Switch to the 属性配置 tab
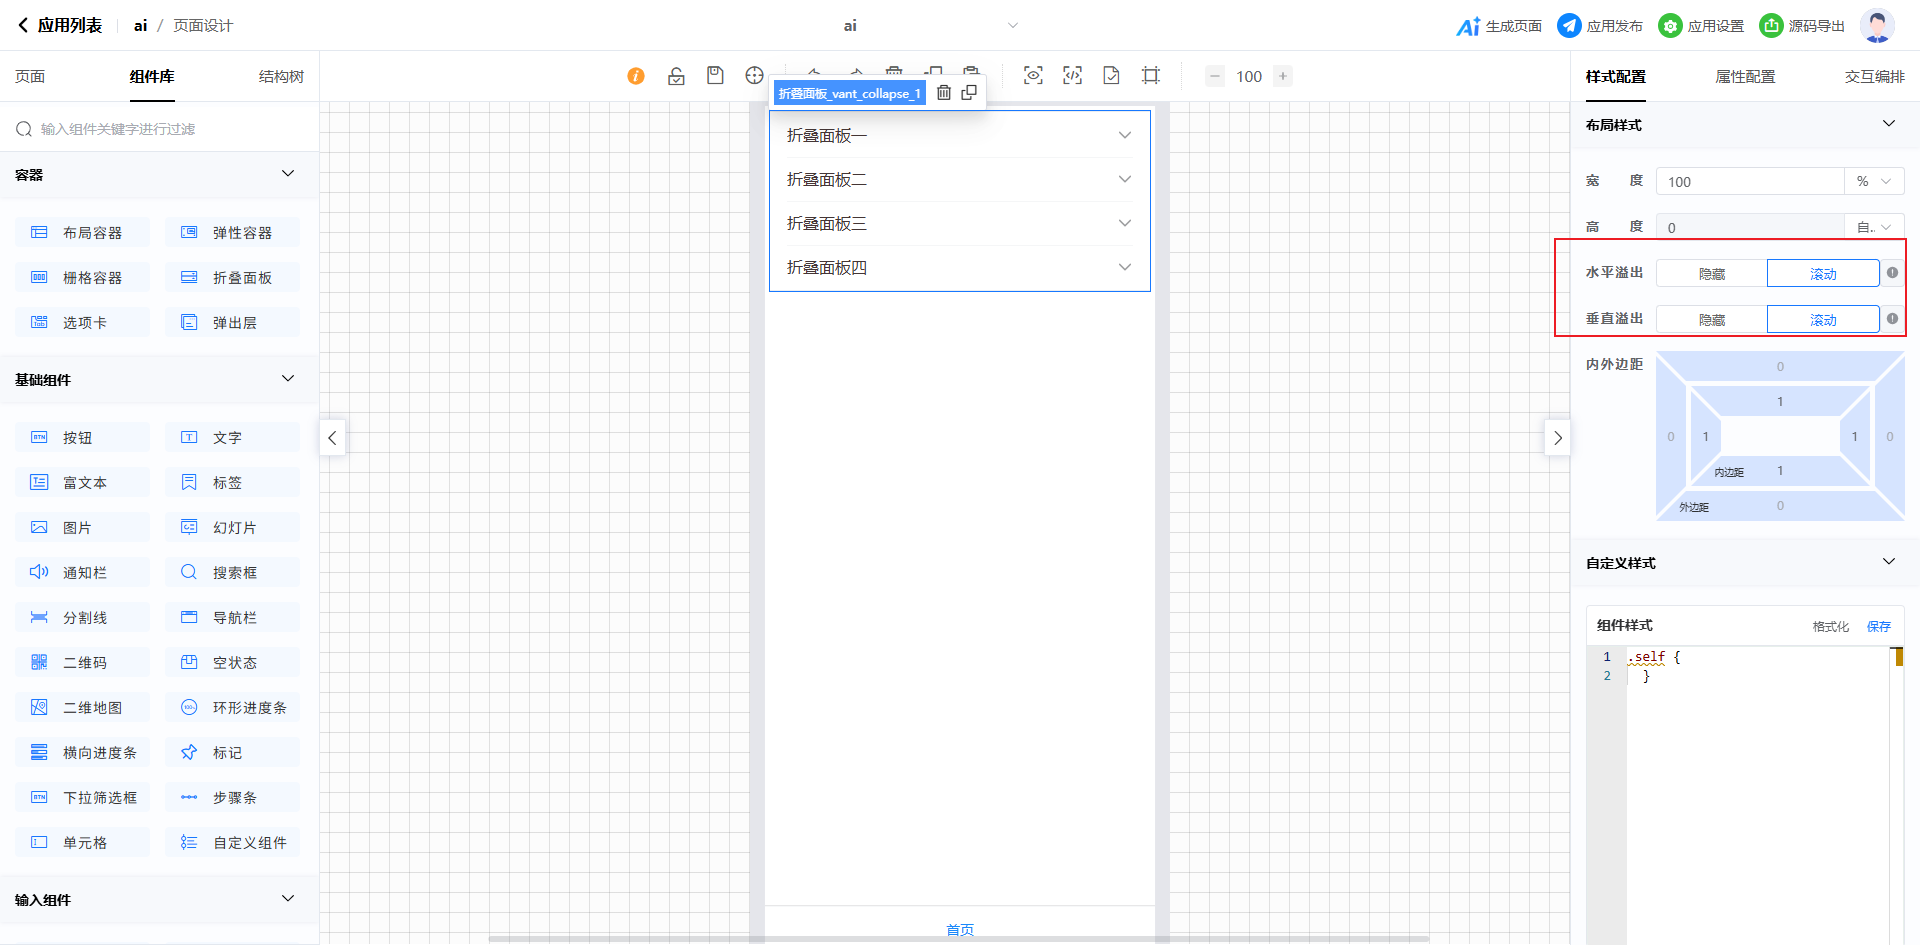The height and width of the screenshot is (945, 1920). click(1745, 77)
